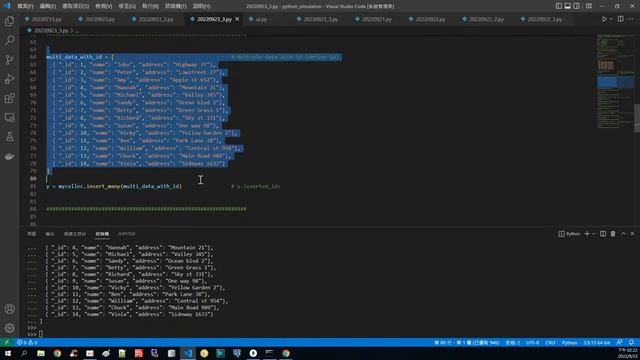The height and width of the screenshot is (360, 640).
Task: Open notifications bell in status bar
Action: point(631,342)
